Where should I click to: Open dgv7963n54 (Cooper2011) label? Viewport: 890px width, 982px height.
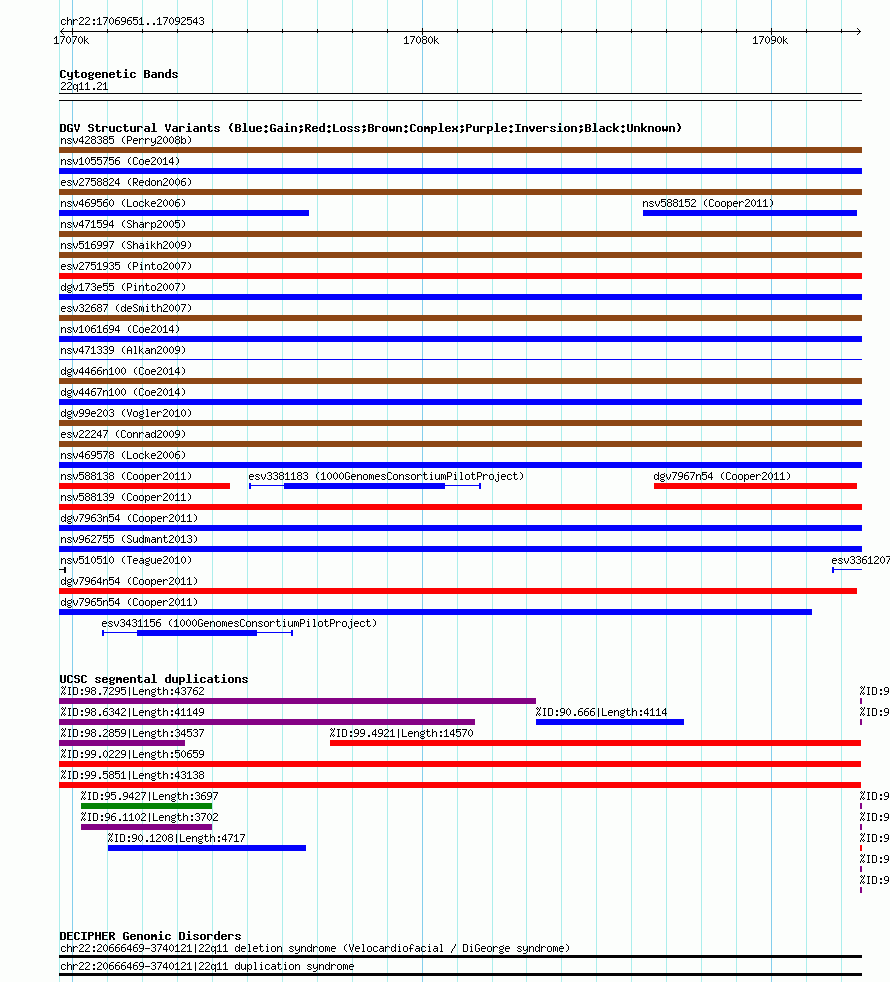[129, 519]
